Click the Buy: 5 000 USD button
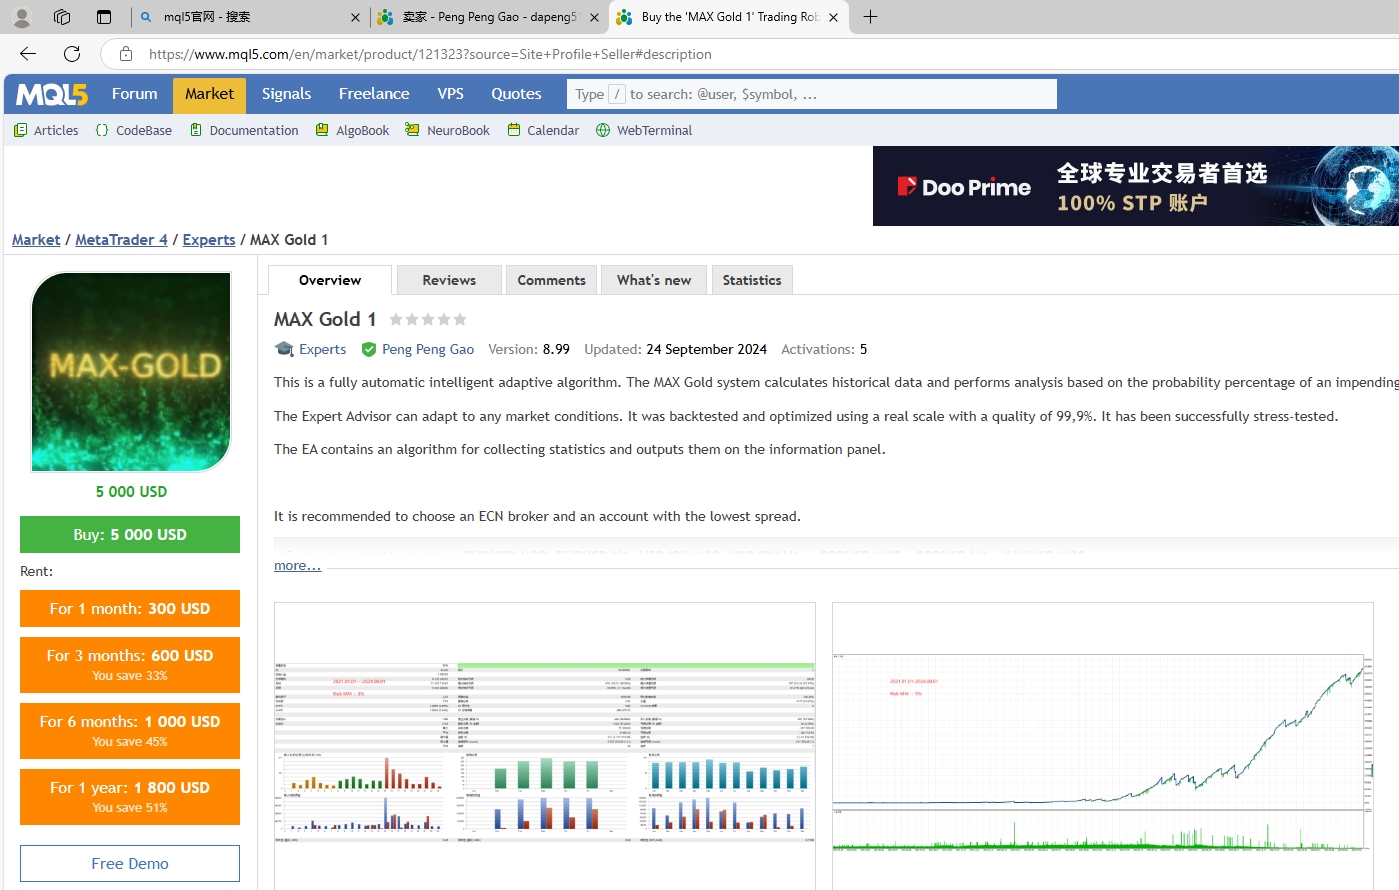The image size is (1399, 890). (x=130, y=534)
